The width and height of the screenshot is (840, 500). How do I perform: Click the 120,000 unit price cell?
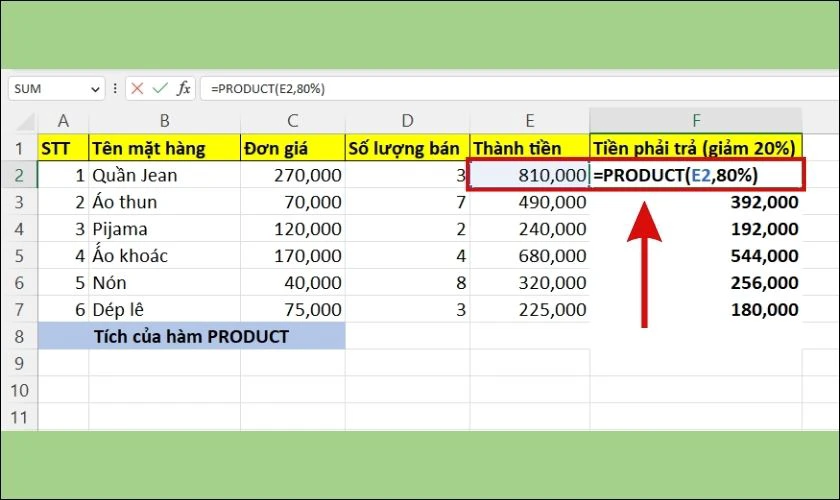292,229
